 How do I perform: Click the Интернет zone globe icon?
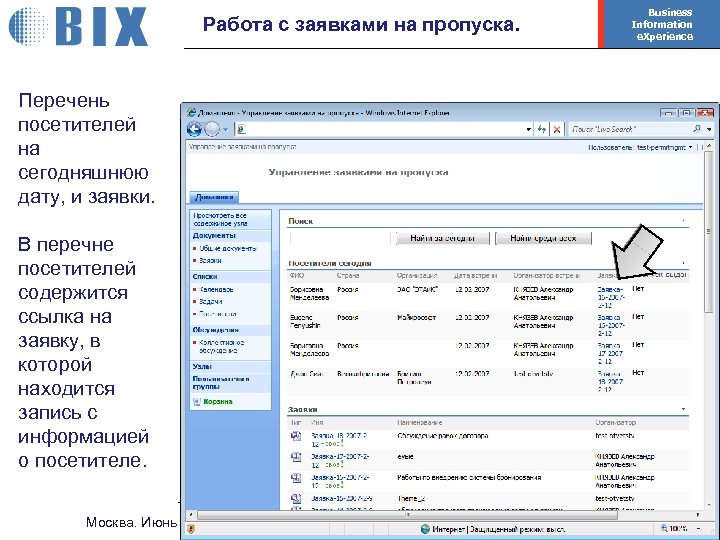click(425, 529)
